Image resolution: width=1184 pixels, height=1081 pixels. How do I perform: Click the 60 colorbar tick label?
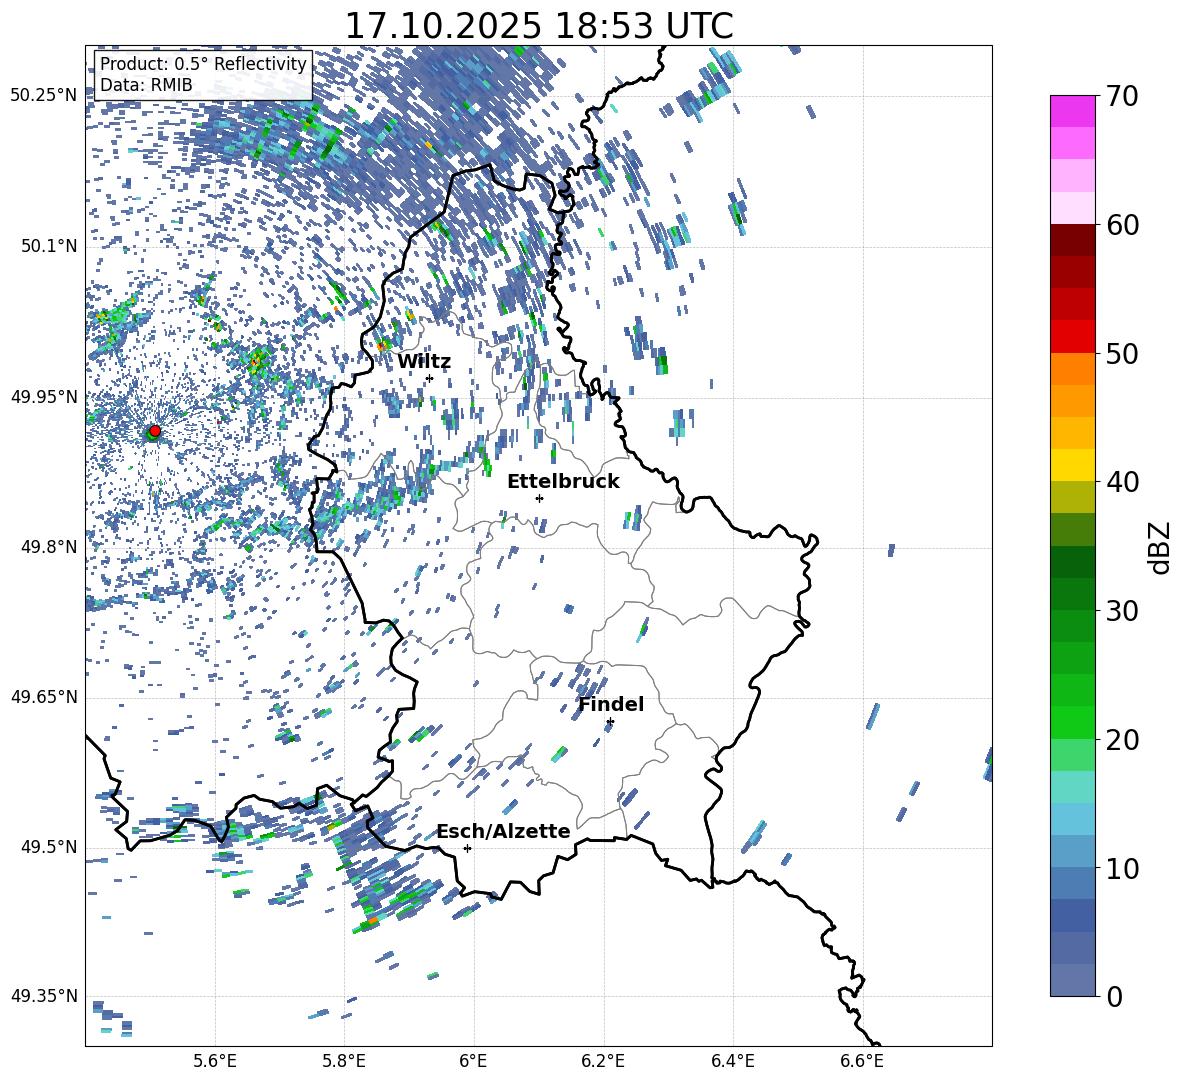tap(1121, 225)
